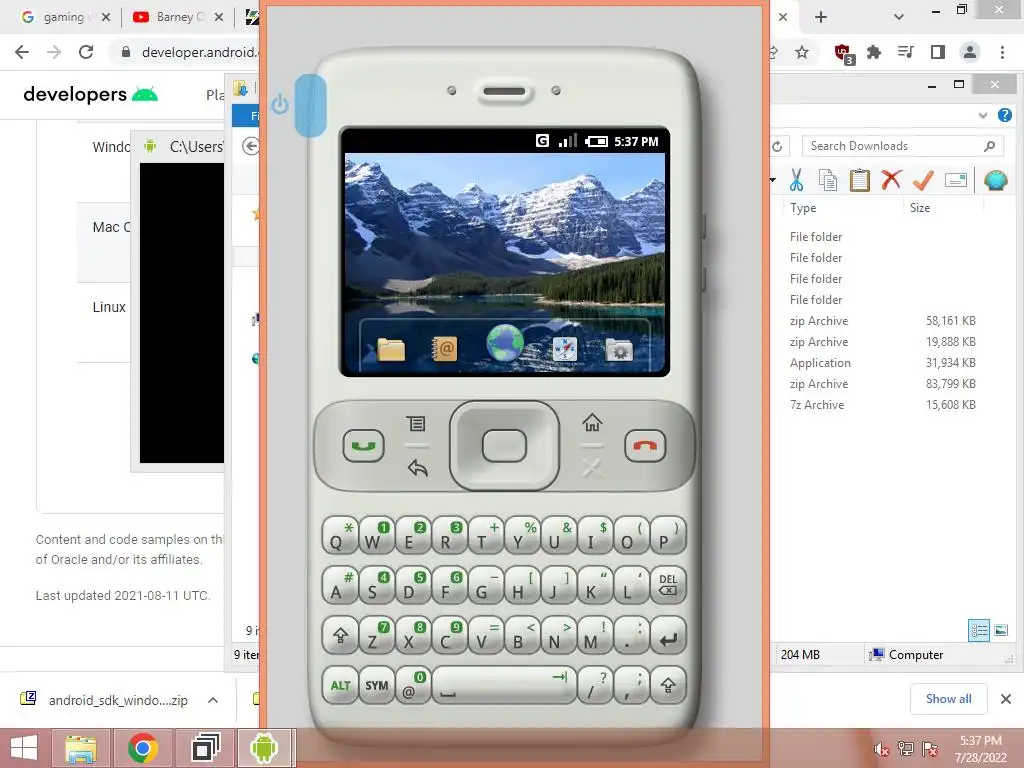Tap the emulator back arrow key

(x=417, y=468)
